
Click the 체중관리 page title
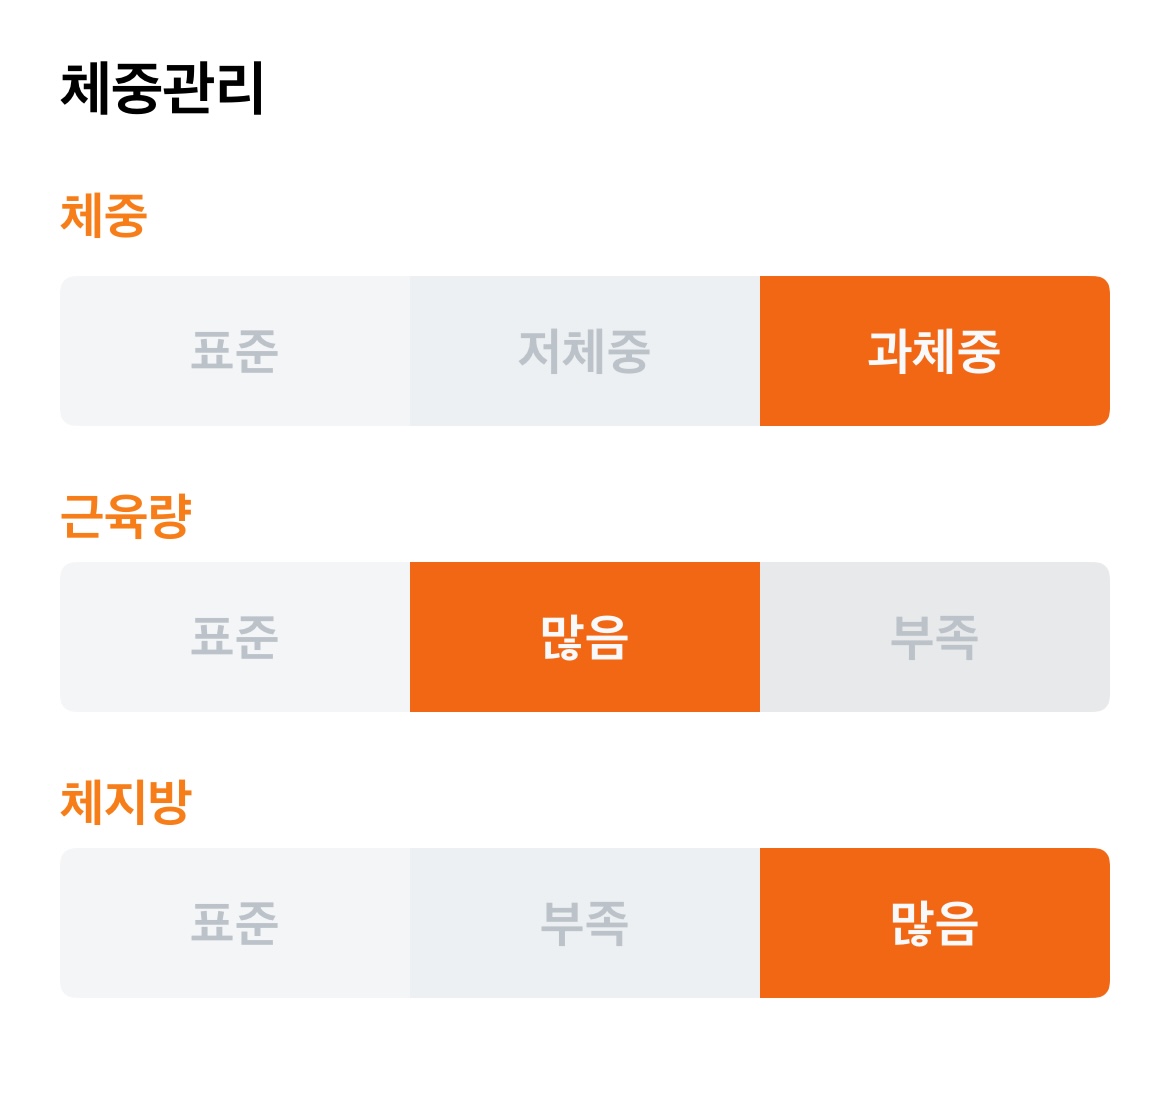point(162,88)
